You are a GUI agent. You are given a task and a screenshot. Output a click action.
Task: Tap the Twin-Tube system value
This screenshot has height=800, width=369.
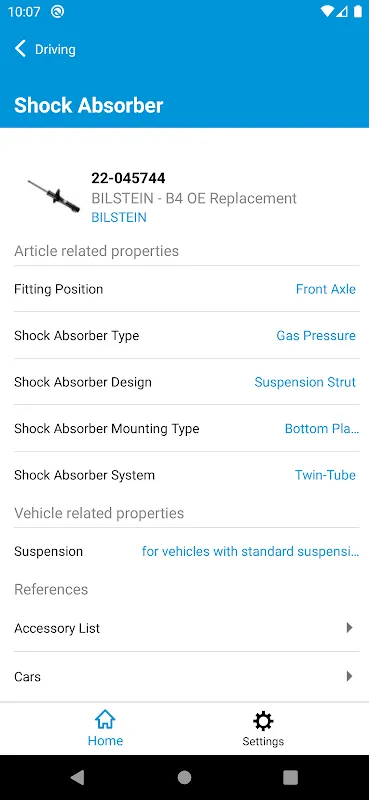tap(325, 475)
